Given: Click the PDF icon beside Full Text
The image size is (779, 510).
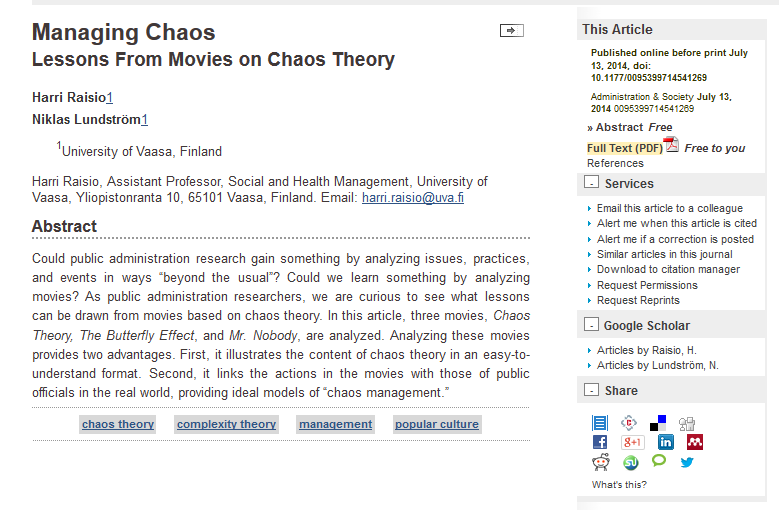Looking at the screenshot, I should (x=672, y=145).
